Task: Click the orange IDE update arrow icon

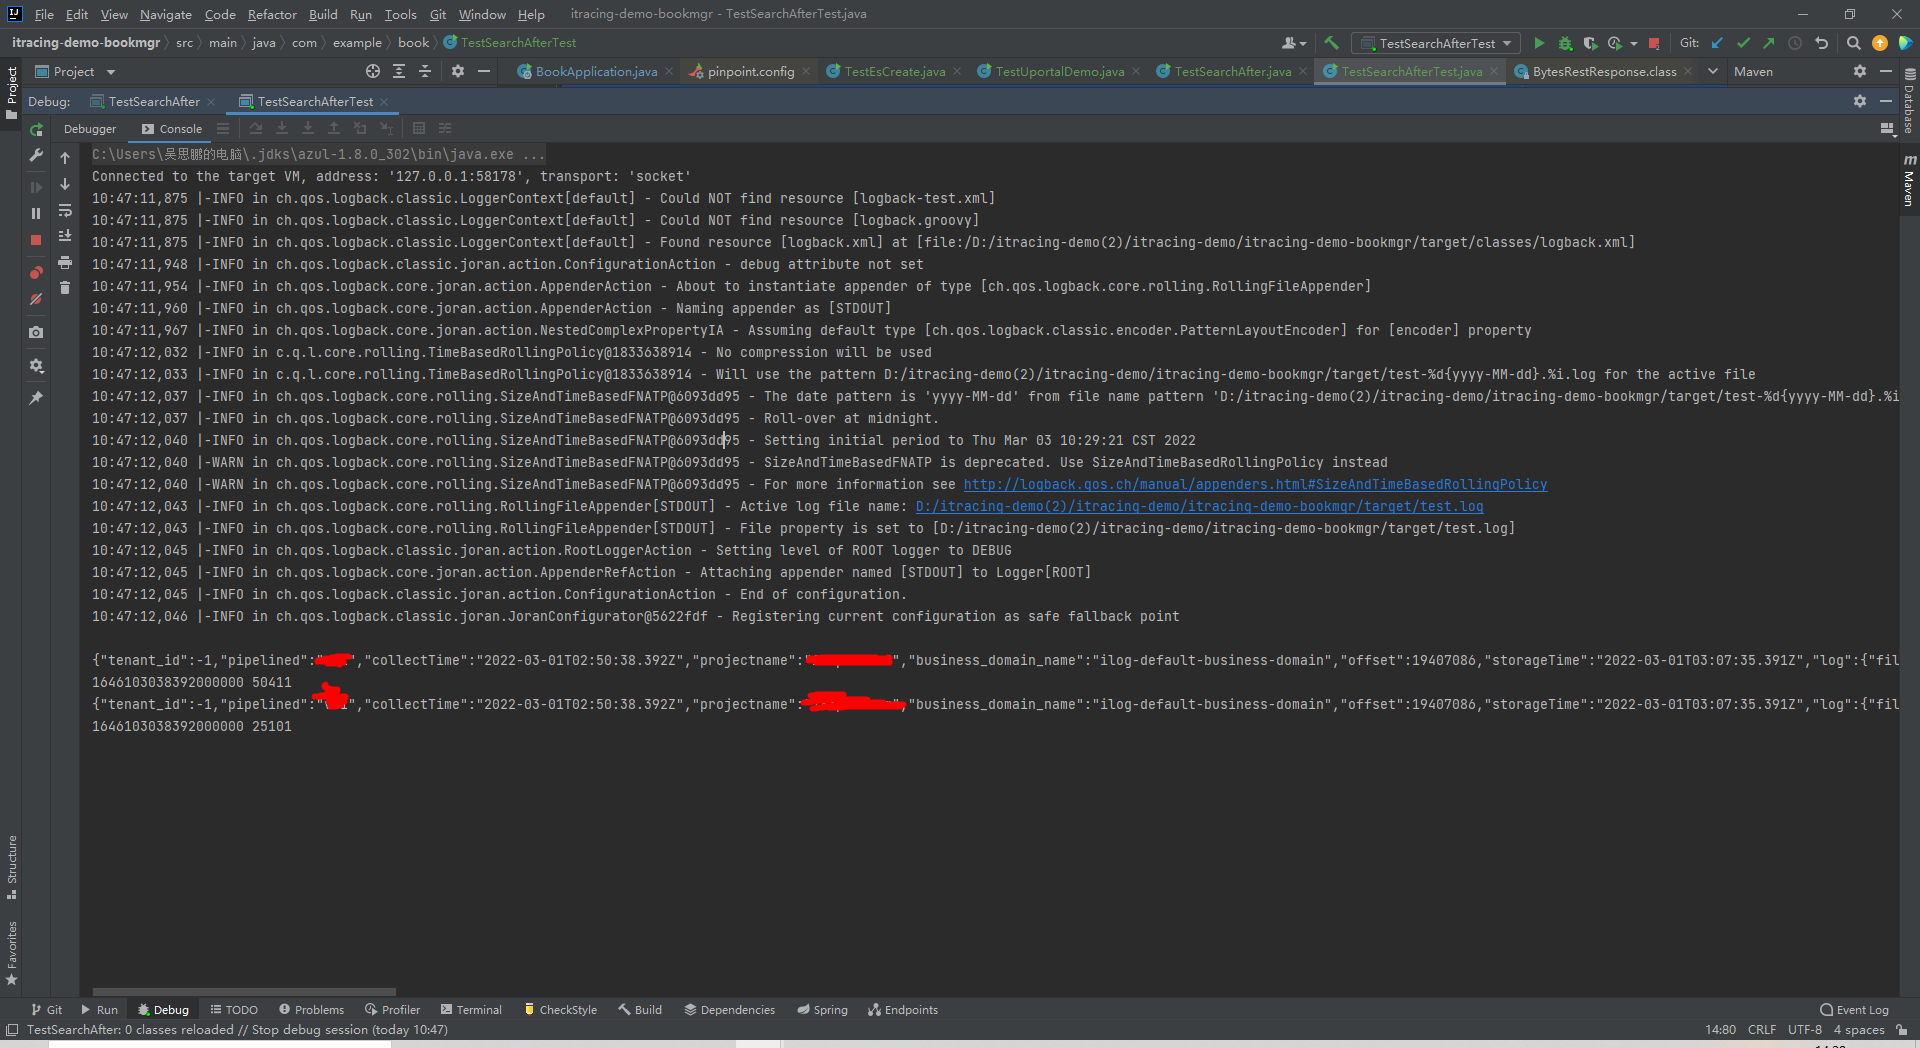Action: pos(1880,43)
